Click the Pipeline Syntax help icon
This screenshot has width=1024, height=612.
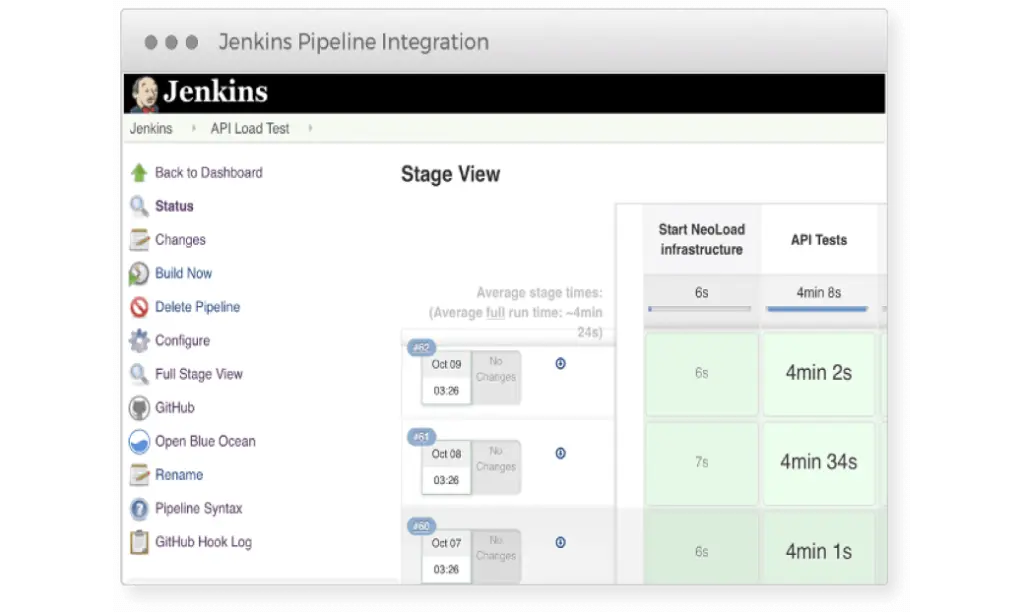click(x=139, y=509)
